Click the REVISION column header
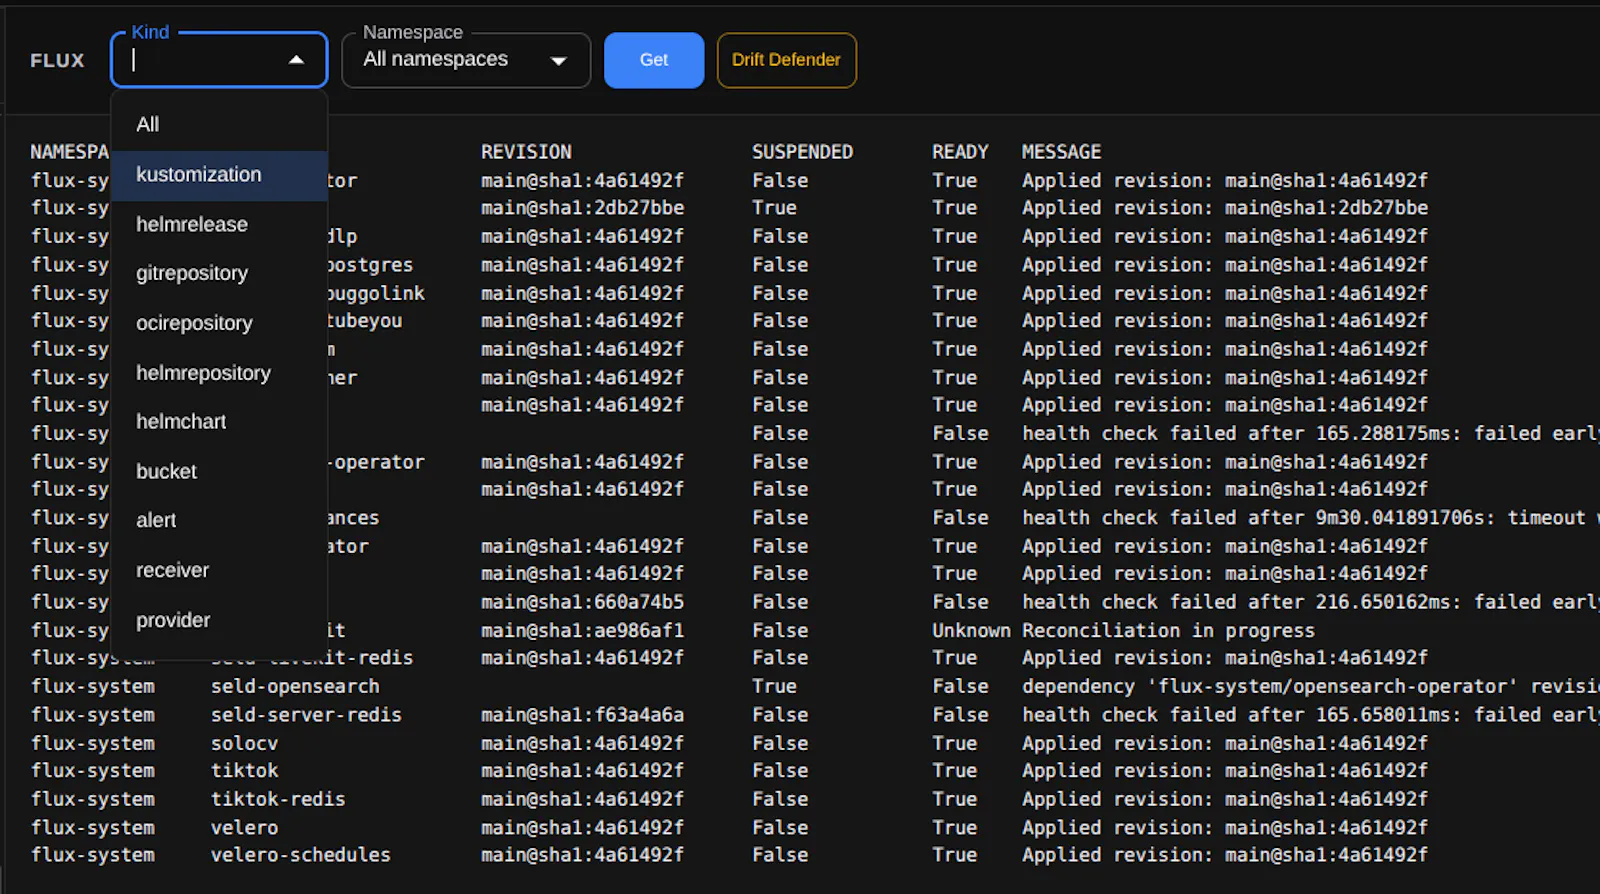The image size is (1600, 894). point(526,152)
